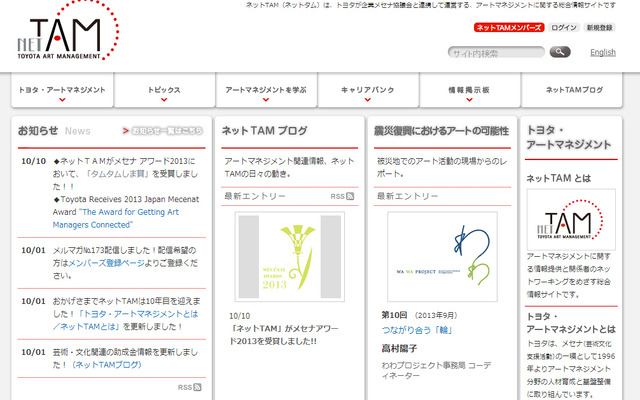640x400 pixels.
Task: Open the ネットTAMブログ nav tab
Action: 572,90
